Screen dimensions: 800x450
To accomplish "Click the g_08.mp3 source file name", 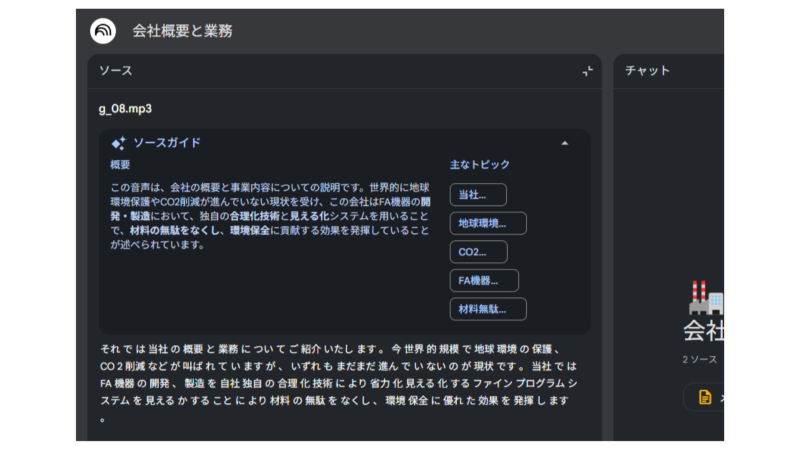I will click(125, 108).
